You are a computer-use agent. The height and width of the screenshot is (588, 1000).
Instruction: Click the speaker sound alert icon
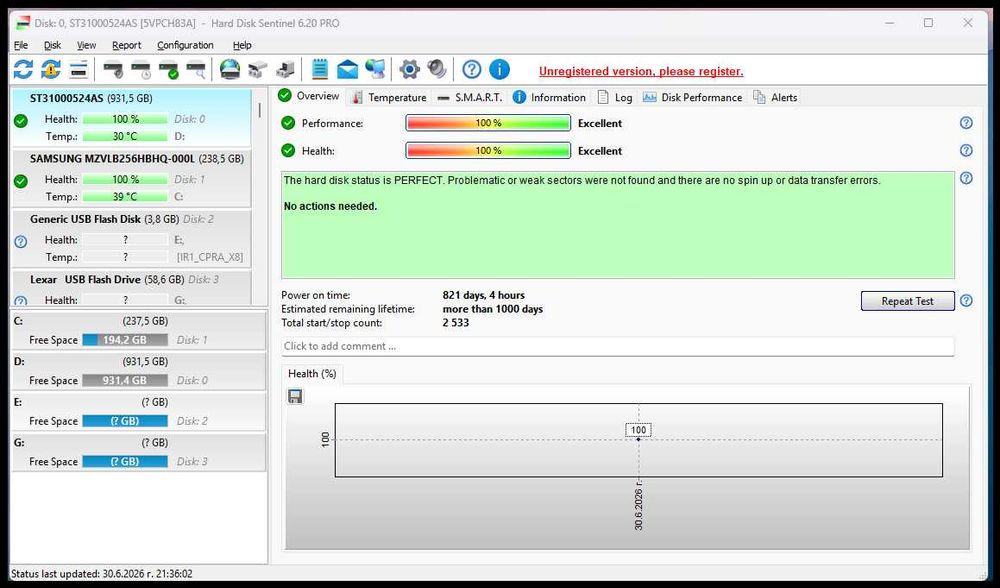437,69
